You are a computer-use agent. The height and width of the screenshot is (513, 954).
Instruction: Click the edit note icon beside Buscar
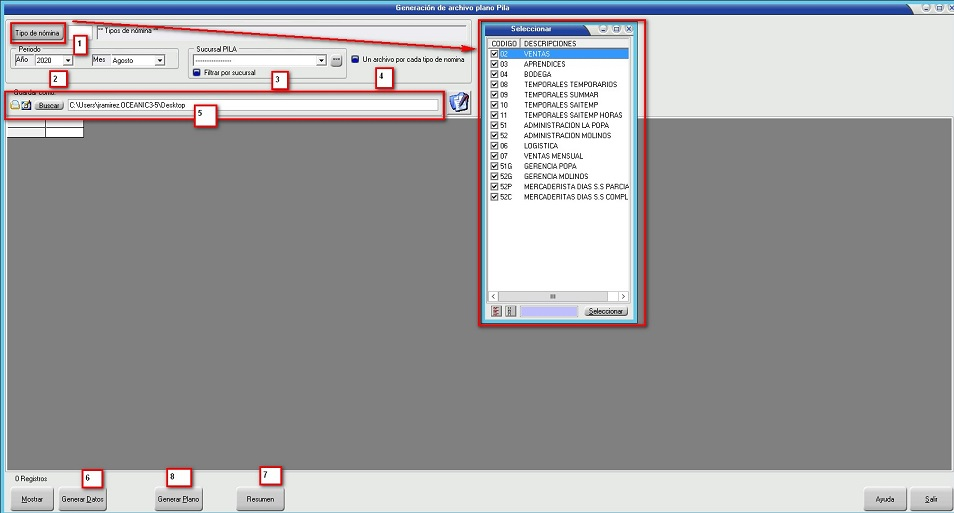pyautogui.click(x=27, y=105)
